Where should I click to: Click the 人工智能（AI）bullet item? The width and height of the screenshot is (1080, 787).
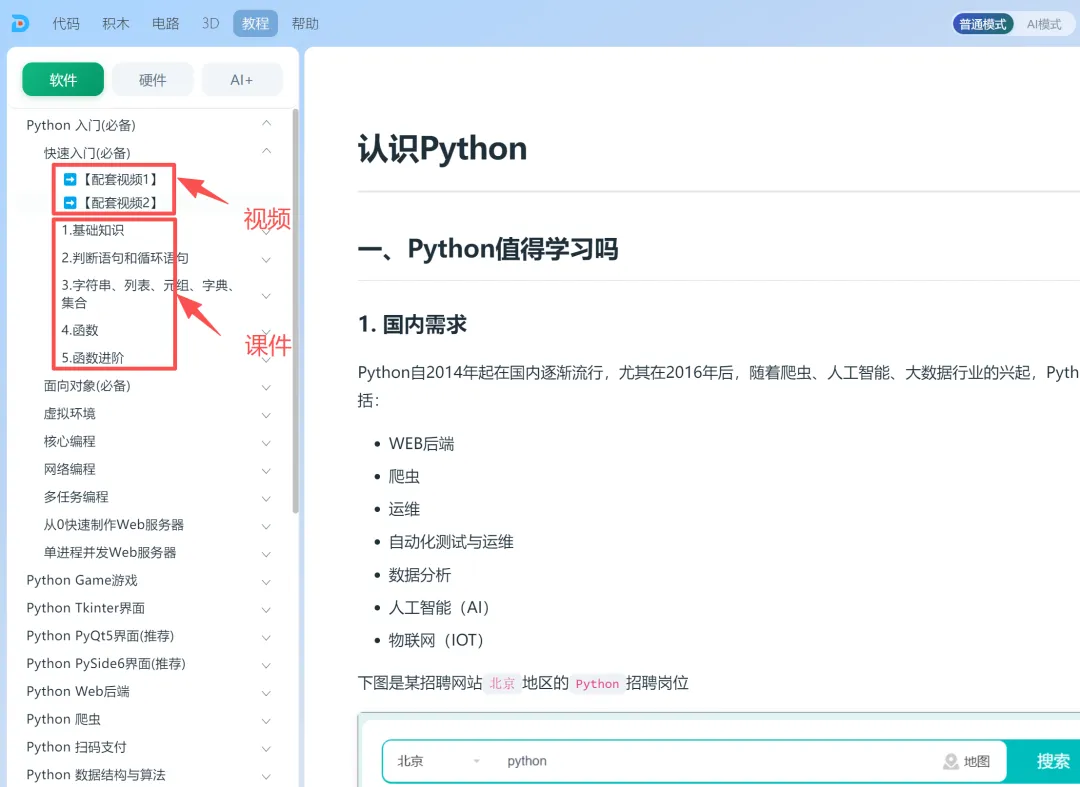pos(439,607)
